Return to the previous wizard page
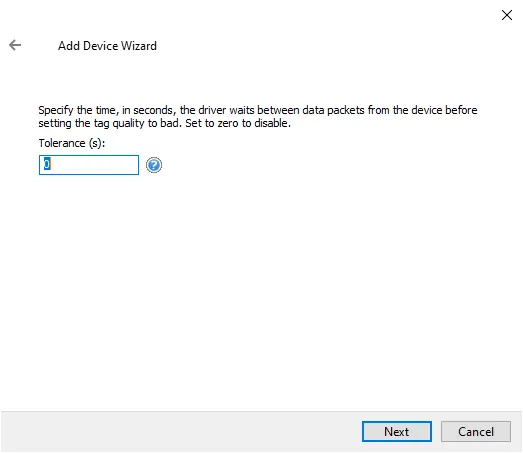This screenshot has height=453, width=523. [15, 45]
